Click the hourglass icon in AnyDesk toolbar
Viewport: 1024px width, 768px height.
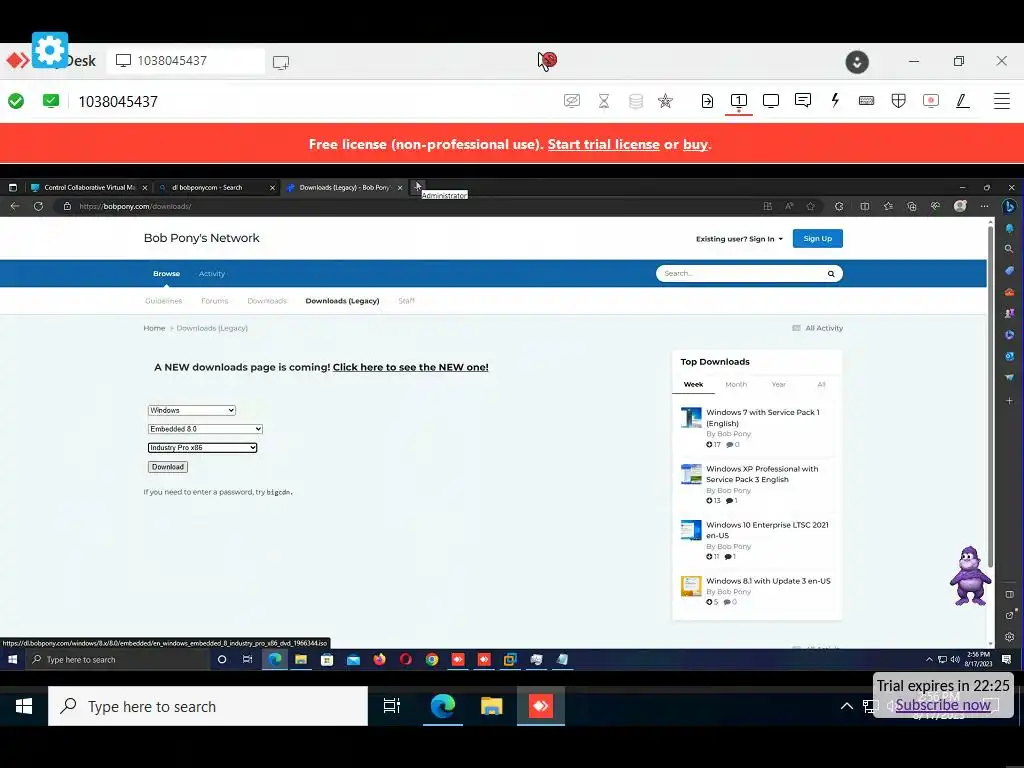click(603, 101)
